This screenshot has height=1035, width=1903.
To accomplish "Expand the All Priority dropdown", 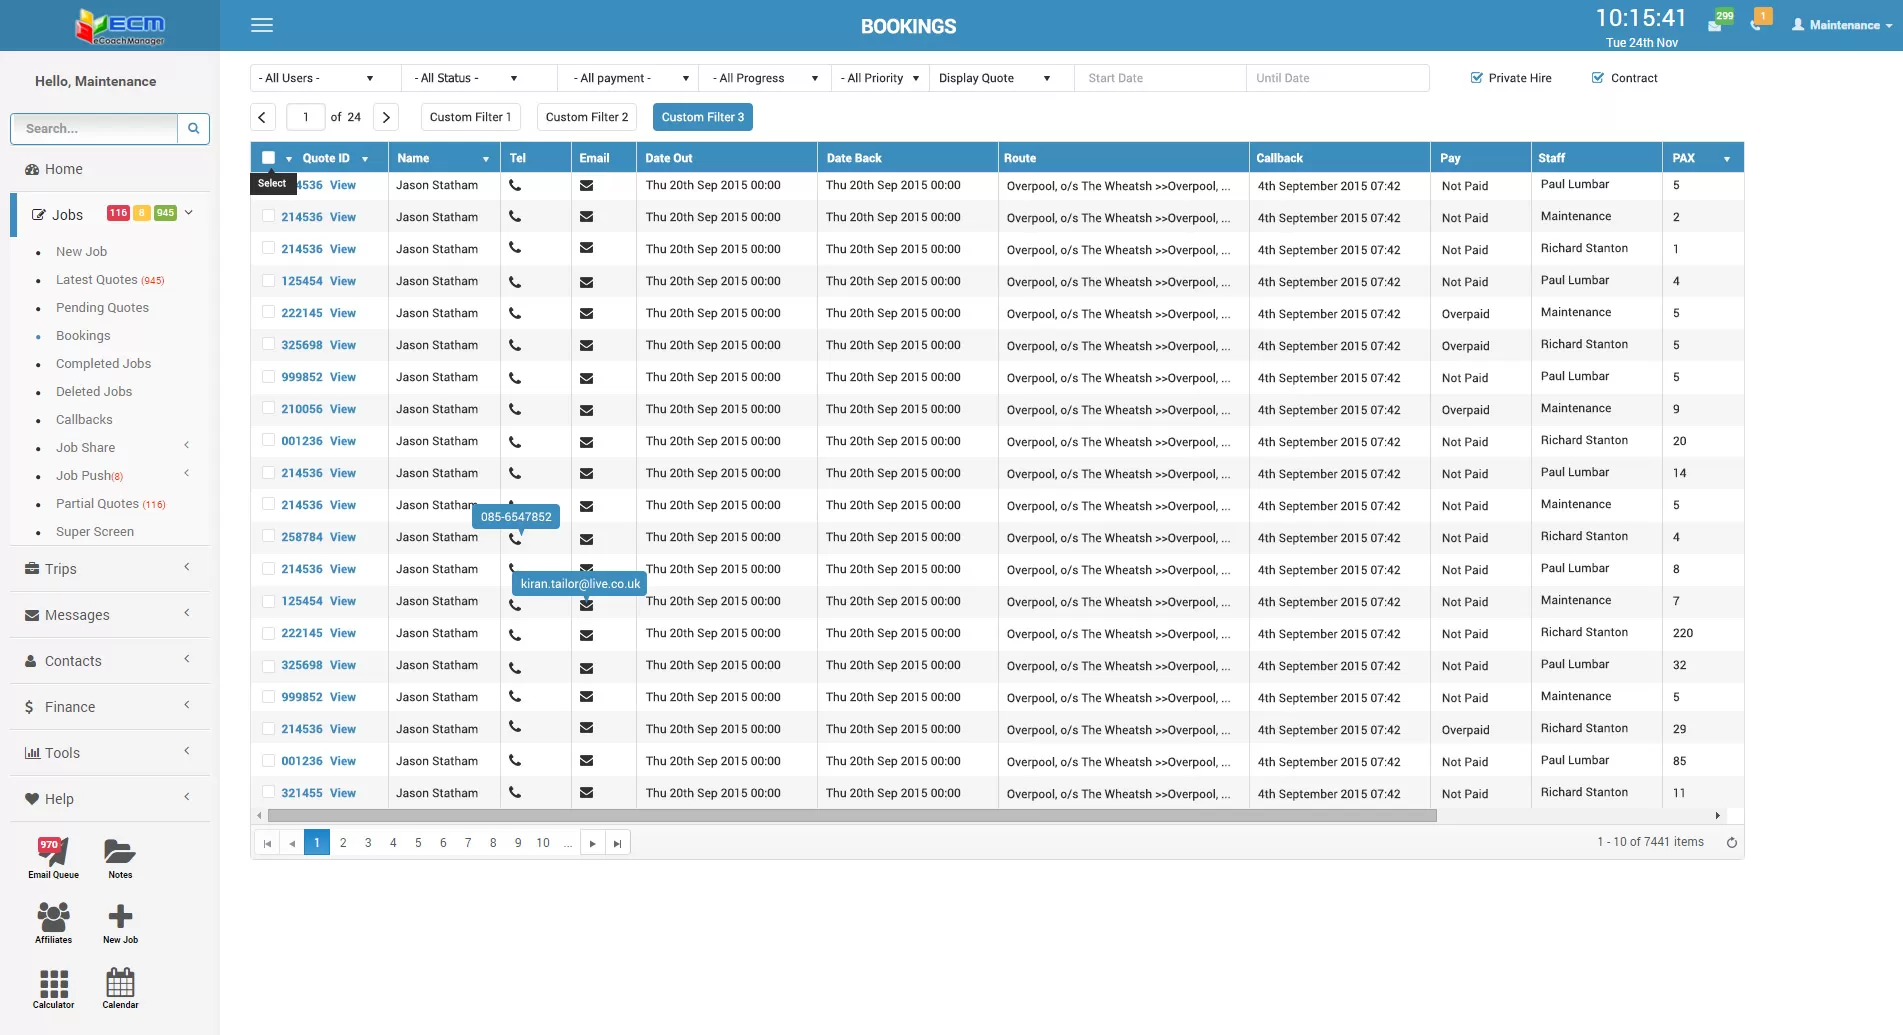I will click(880, 78).
